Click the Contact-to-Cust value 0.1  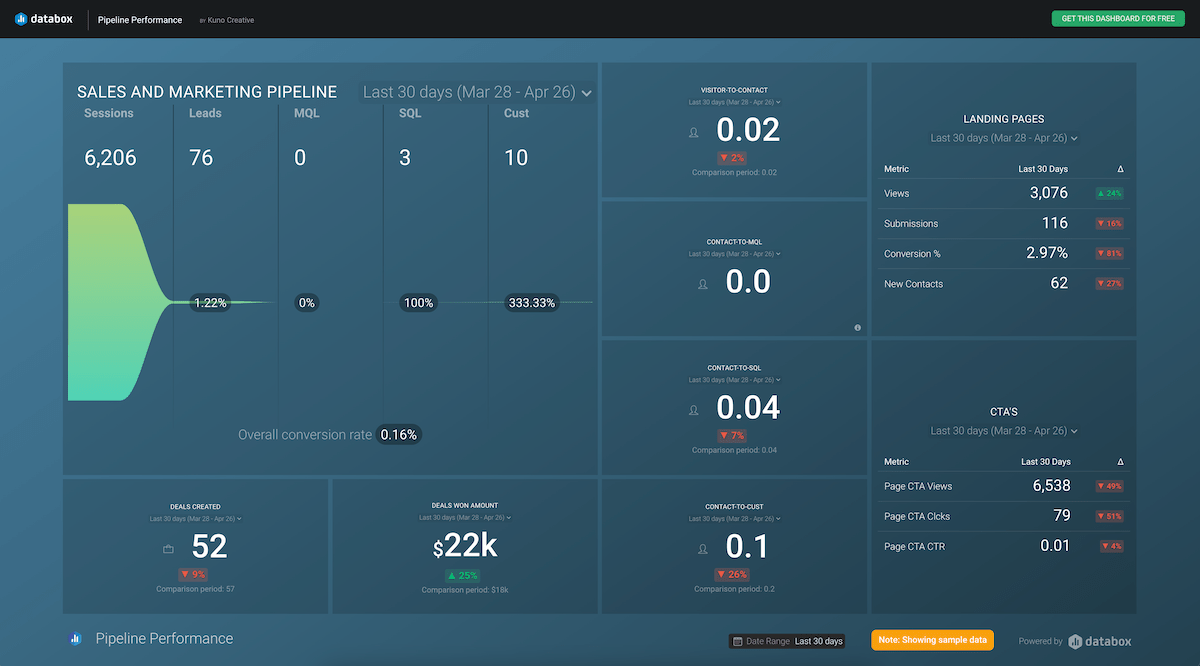tap(748, 546)
